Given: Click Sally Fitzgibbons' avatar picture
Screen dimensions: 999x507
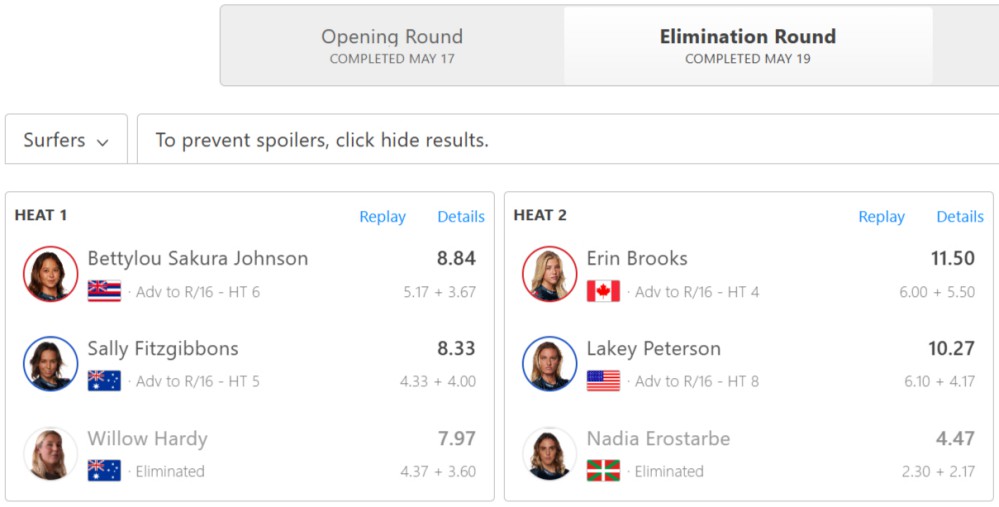Looking at the screenshot, I should (x=50, y=363).
